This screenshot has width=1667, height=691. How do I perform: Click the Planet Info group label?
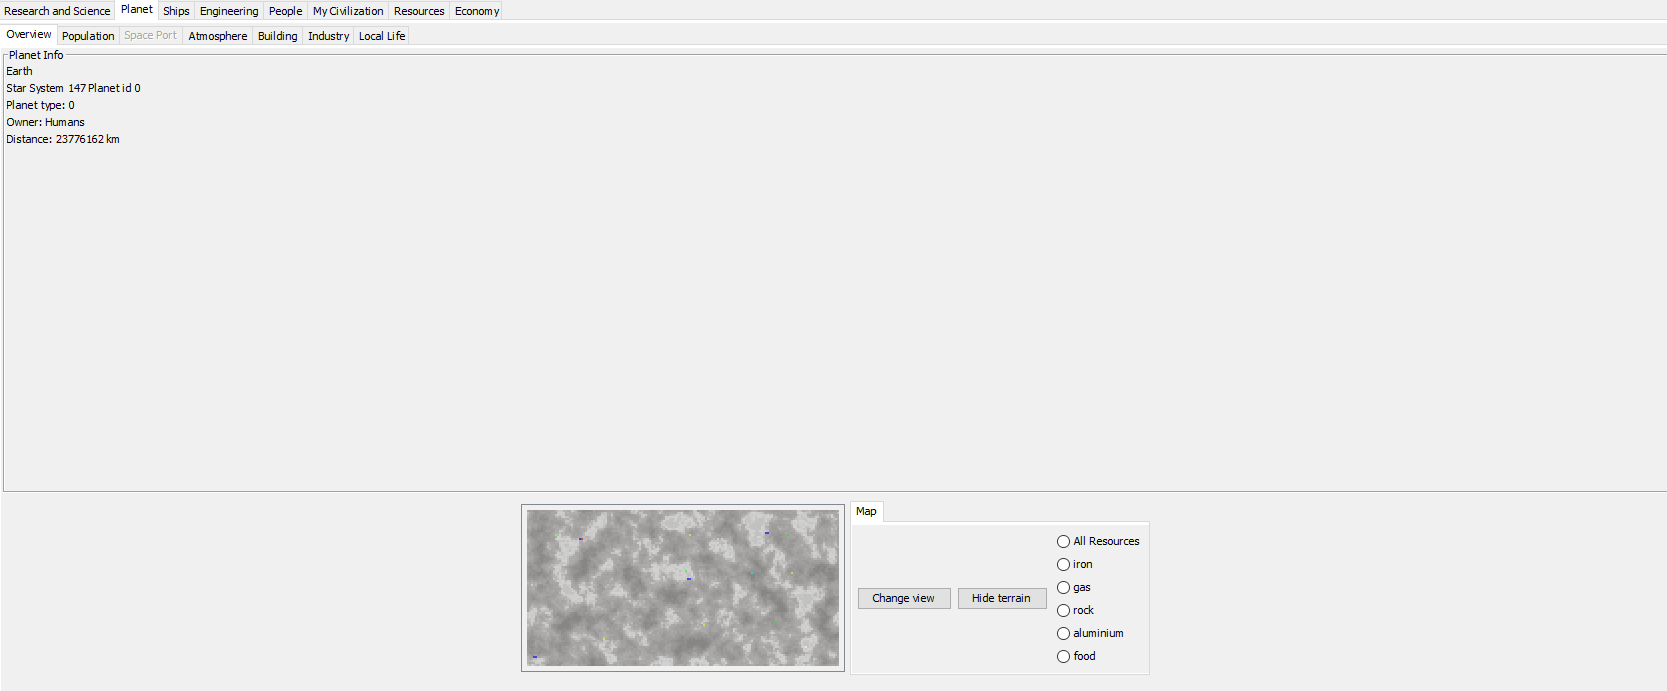coord(36,55)
